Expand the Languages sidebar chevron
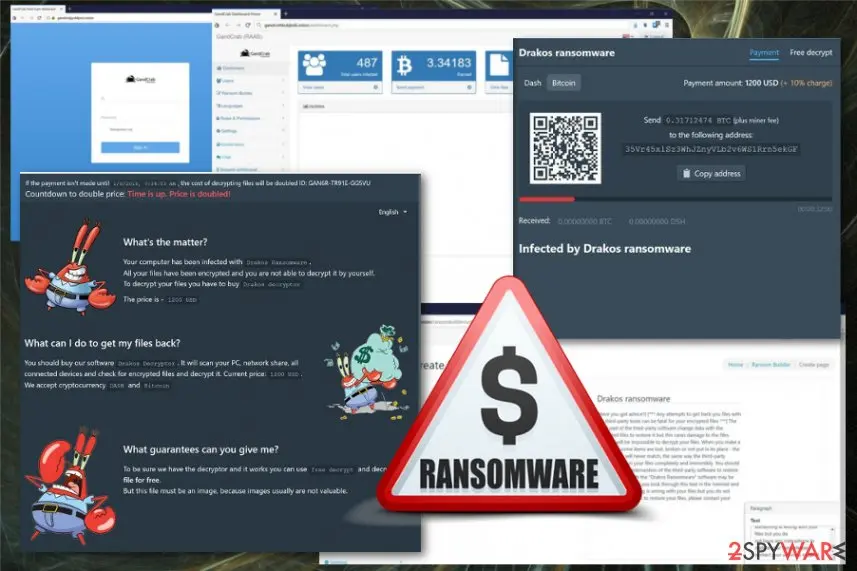 (283, 106)
